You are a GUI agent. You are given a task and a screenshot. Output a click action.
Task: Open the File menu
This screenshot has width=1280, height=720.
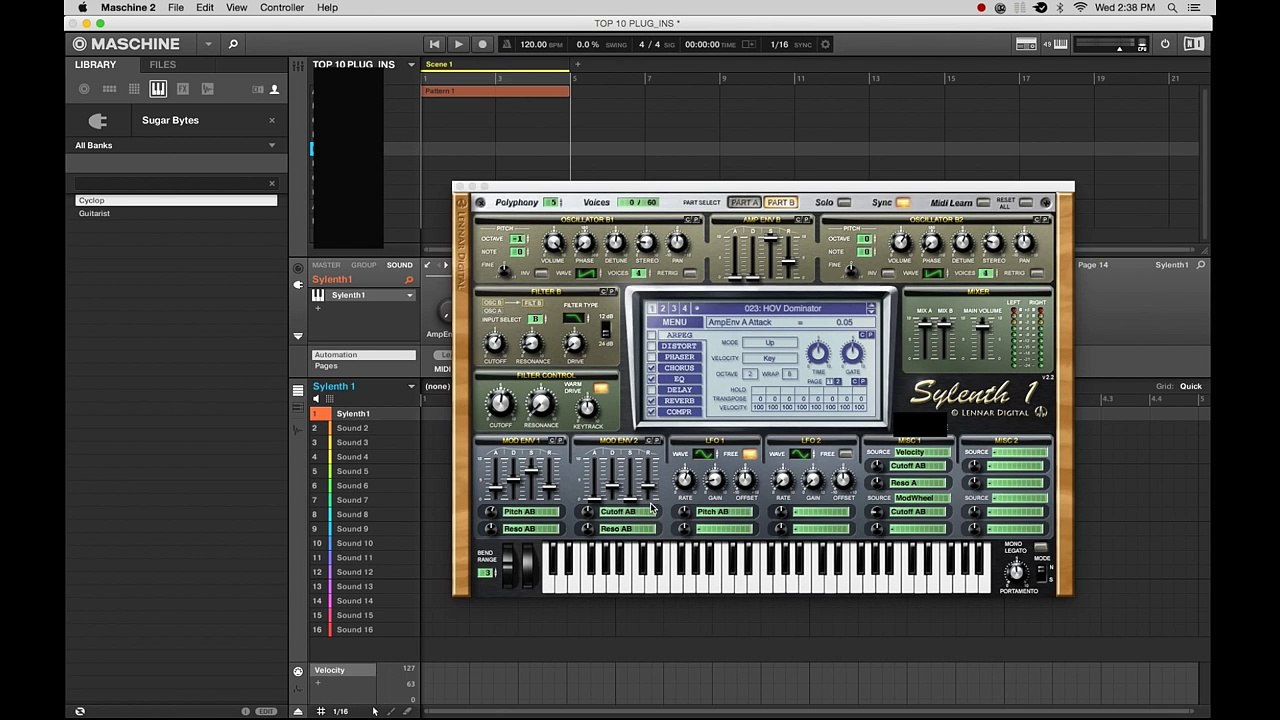[x=175, y=8]
